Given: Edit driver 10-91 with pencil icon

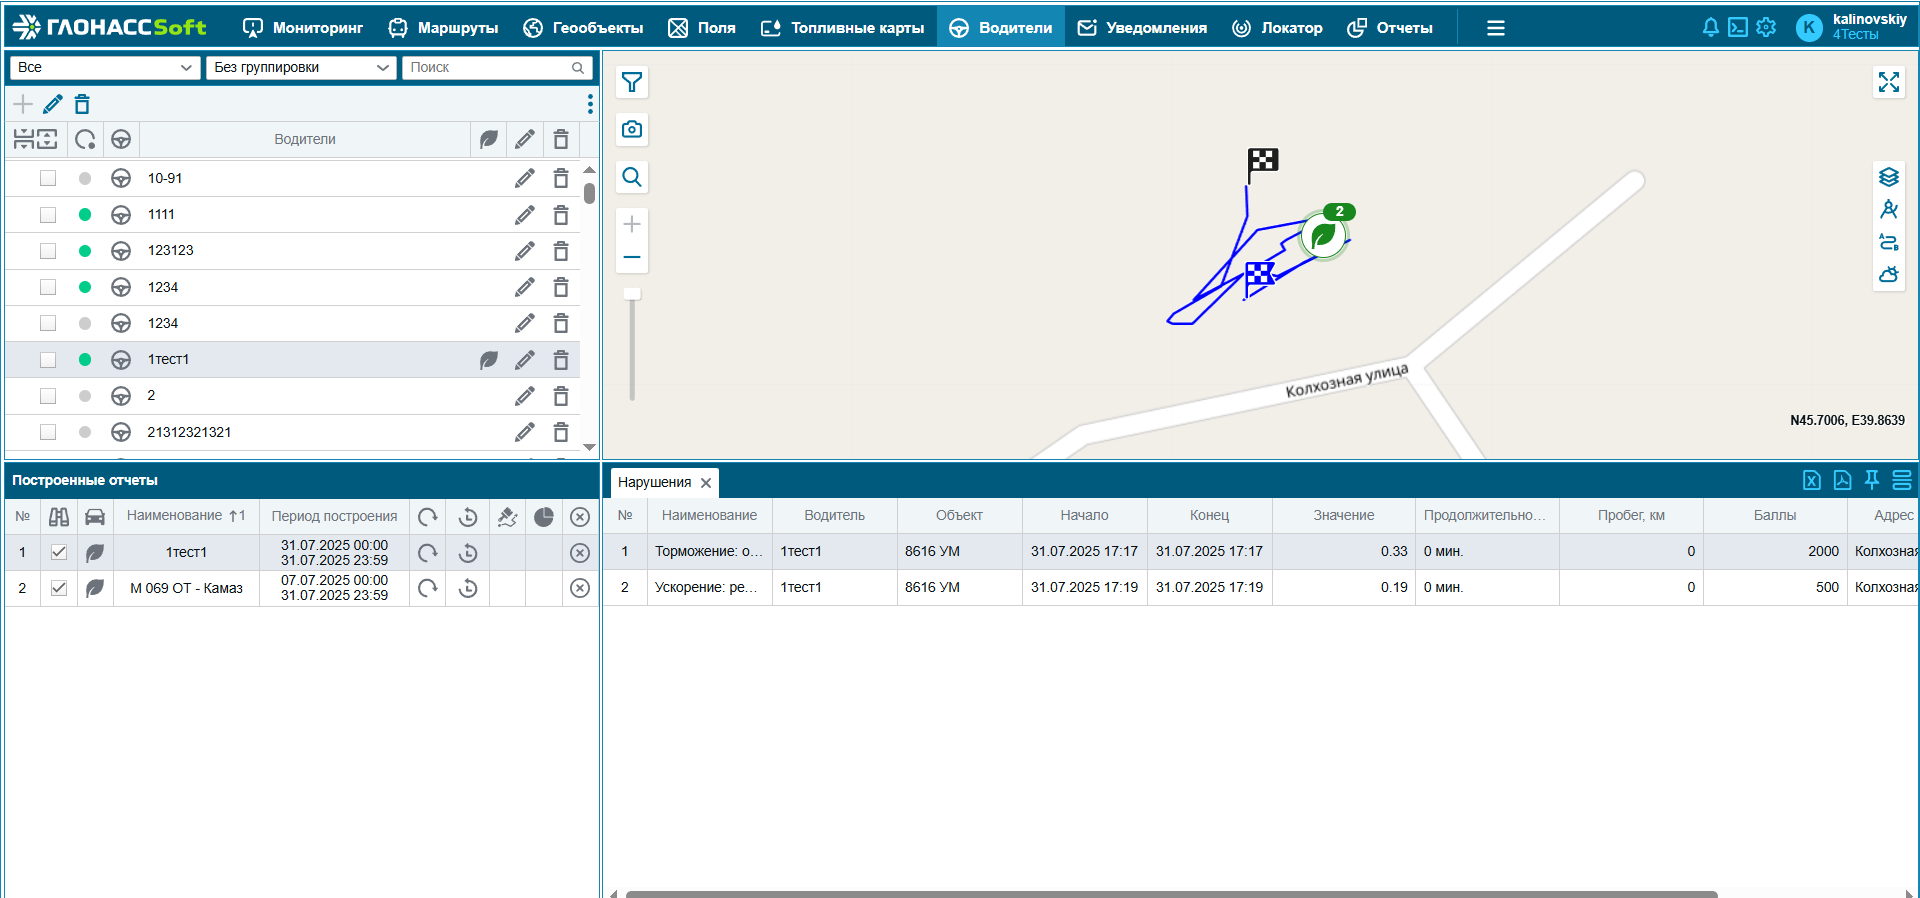Looking at the screenshot, I should point(524,178).
